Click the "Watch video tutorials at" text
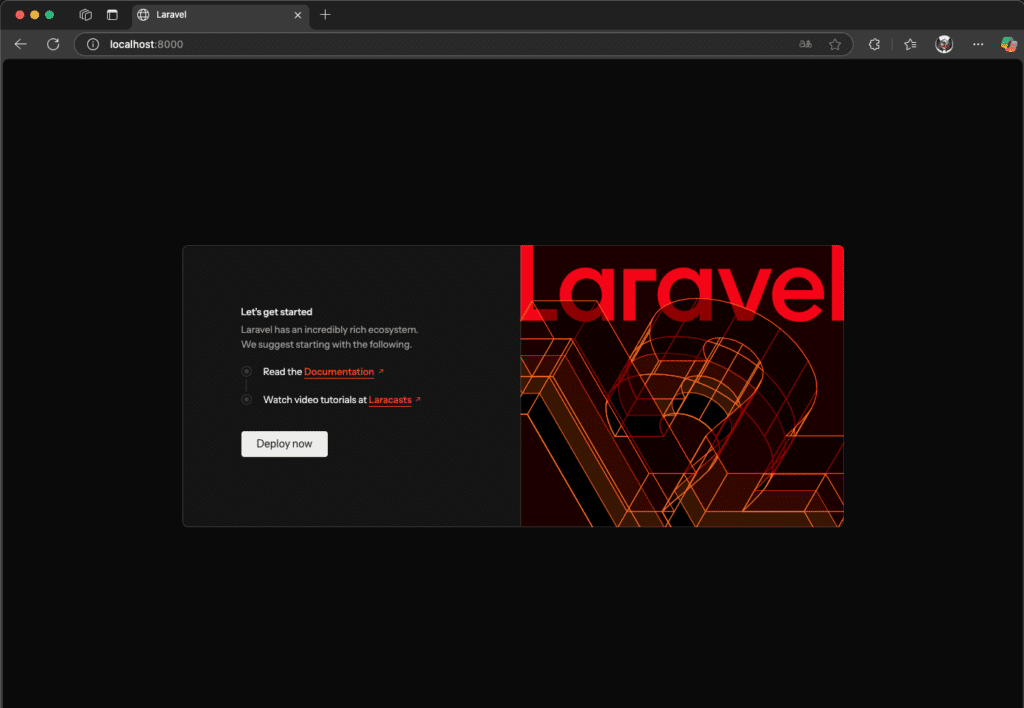This screenshot has height=708, width=1024. pos(315,400)
